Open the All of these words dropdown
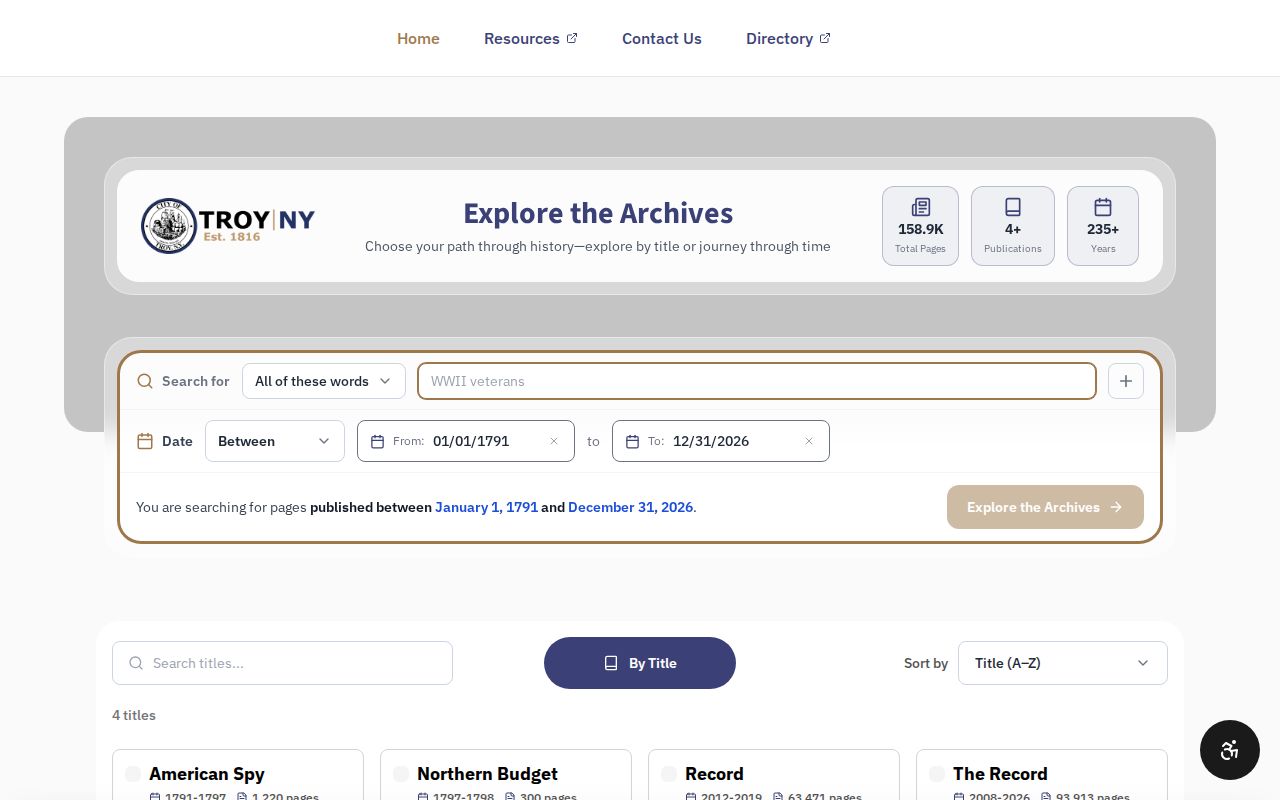Viewport: 1280px width, 800px height. pyautogui.click(x=324, y=381)
